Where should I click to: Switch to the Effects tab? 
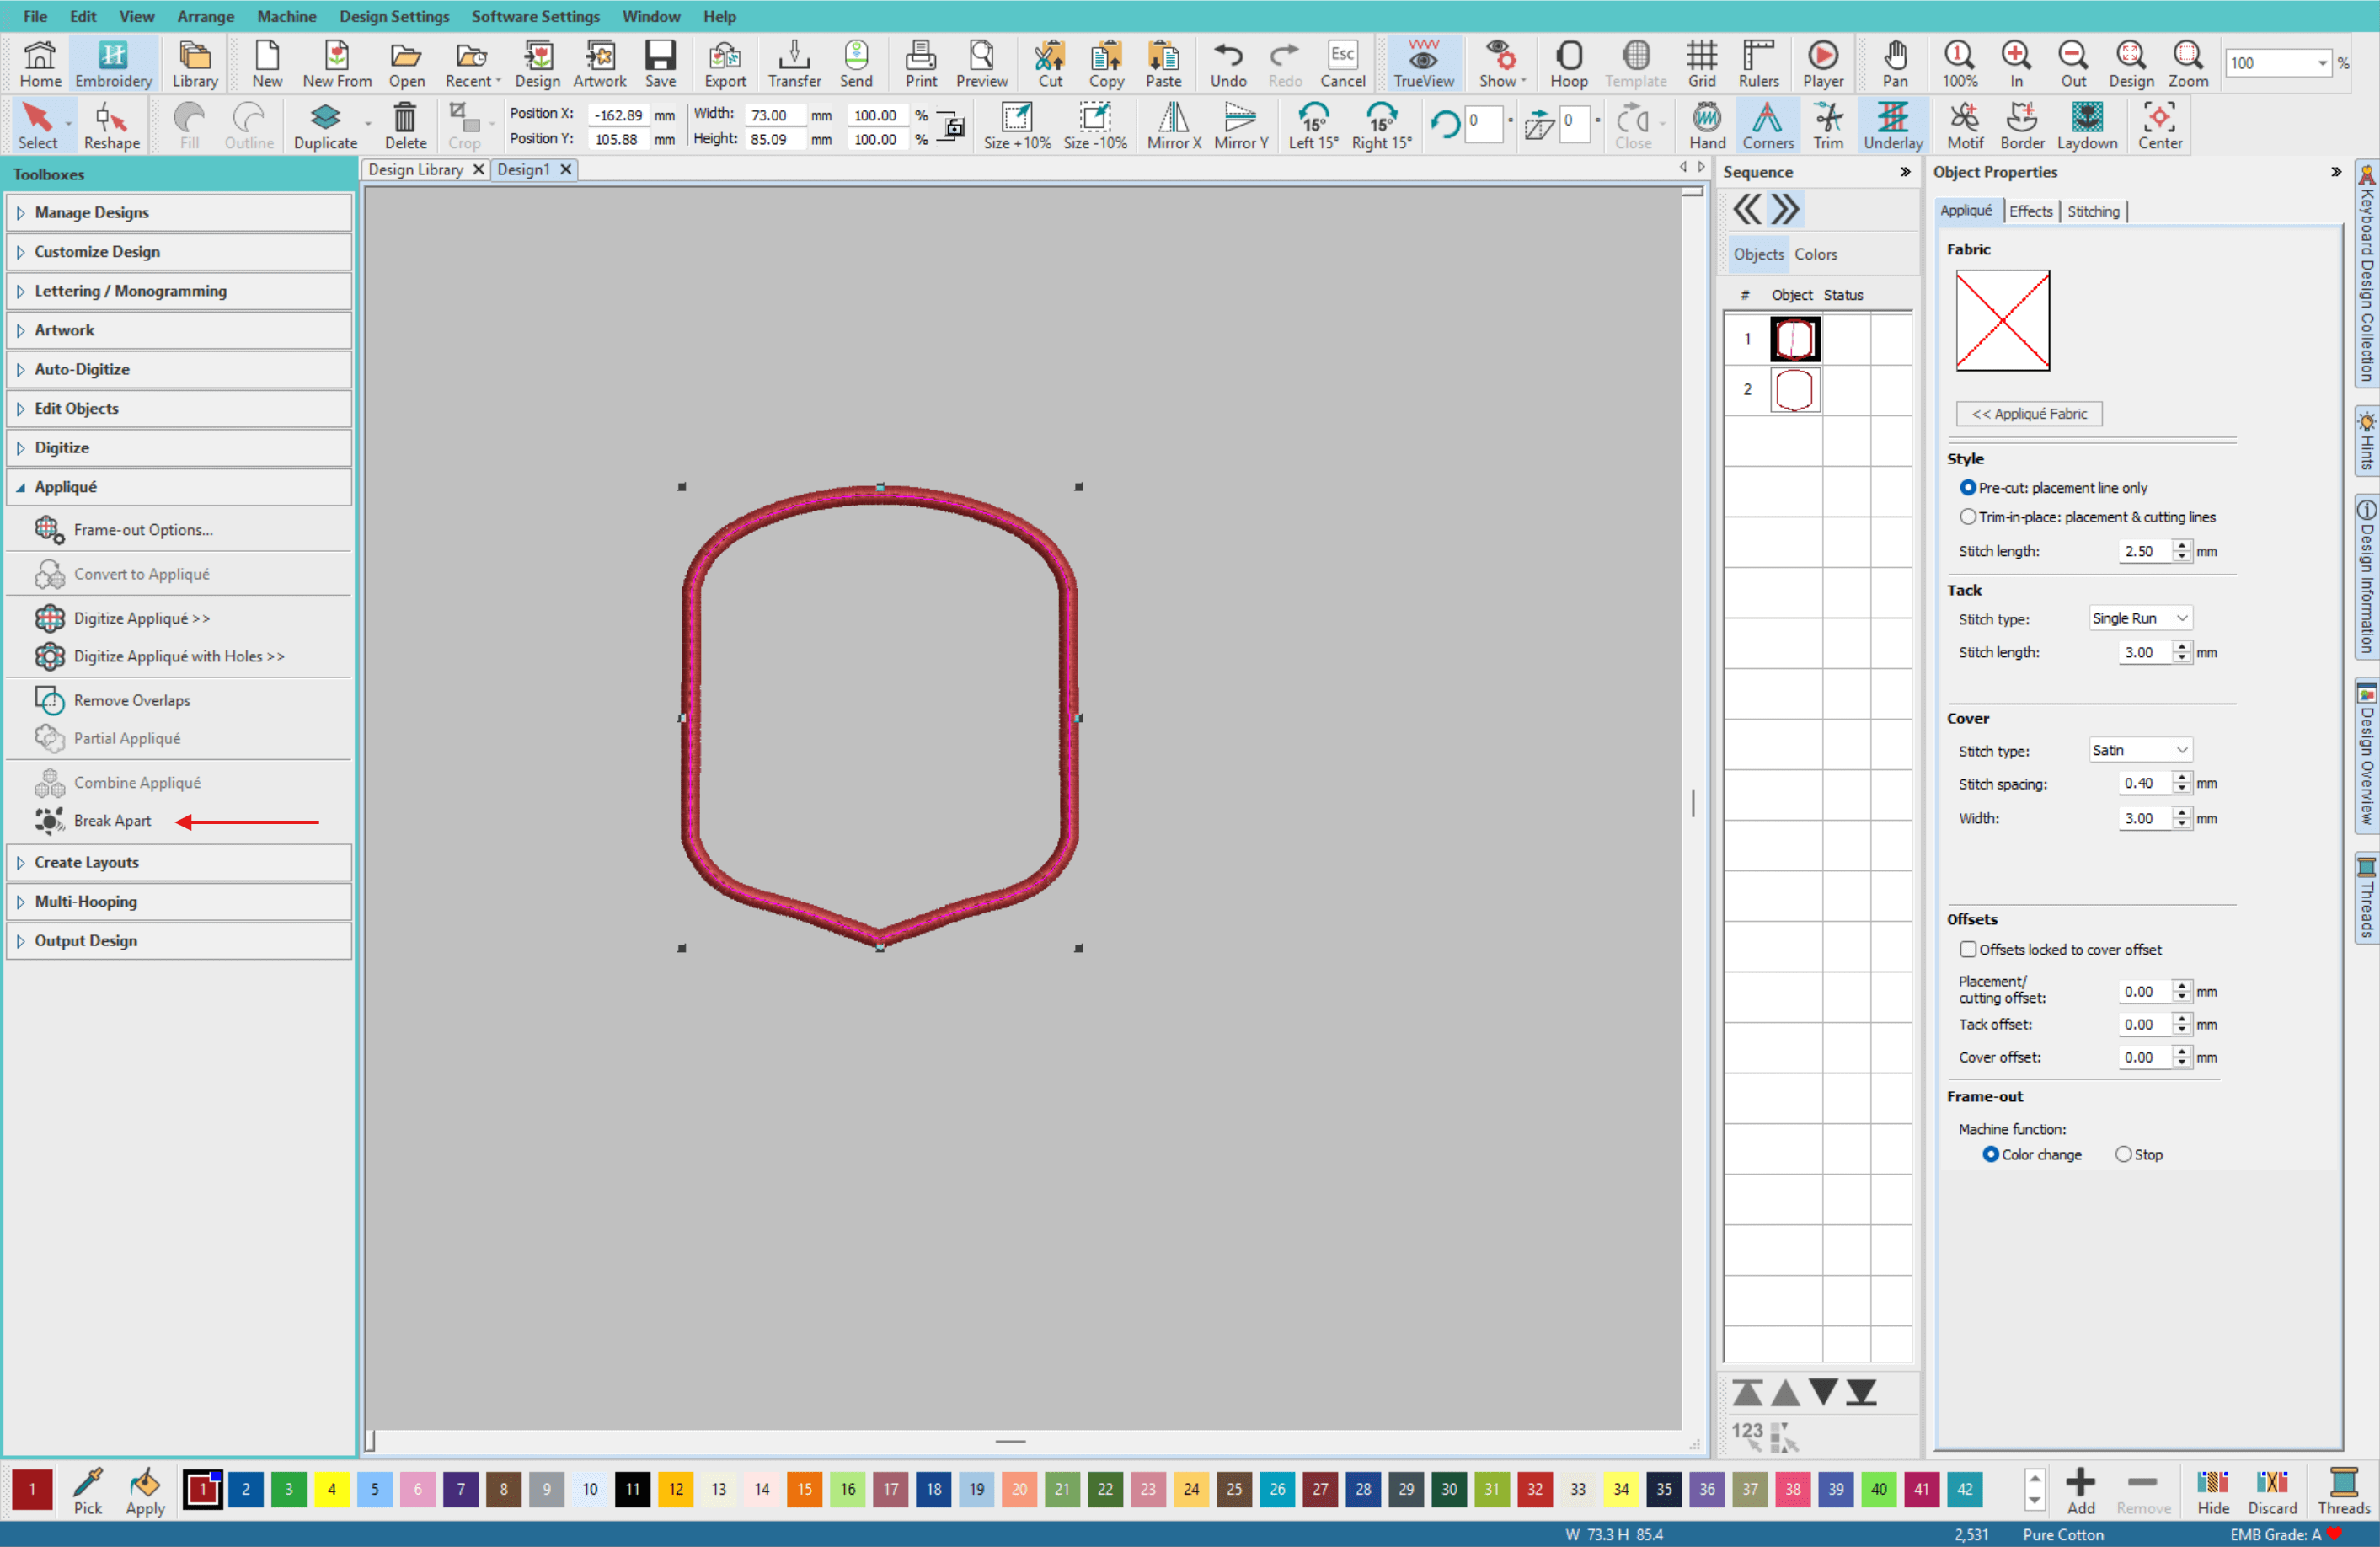[x=2030, y=211]
